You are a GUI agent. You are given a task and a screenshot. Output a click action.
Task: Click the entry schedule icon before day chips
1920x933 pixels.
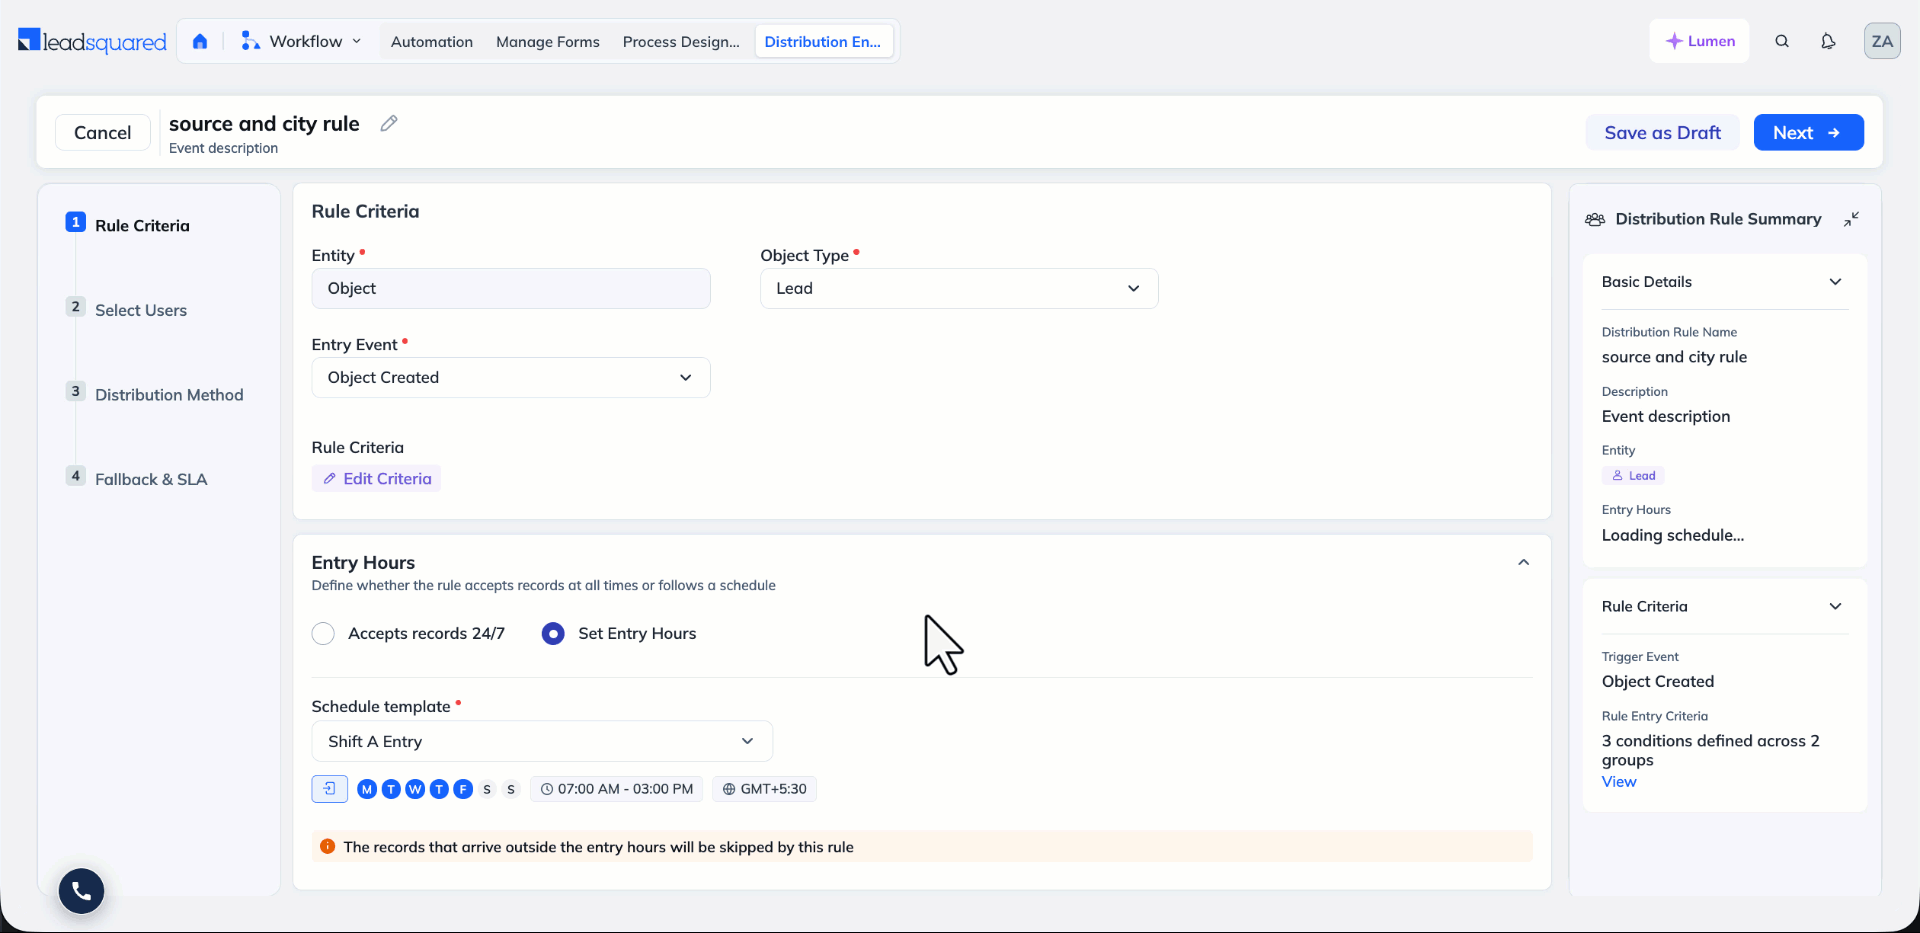click(329, 789)
